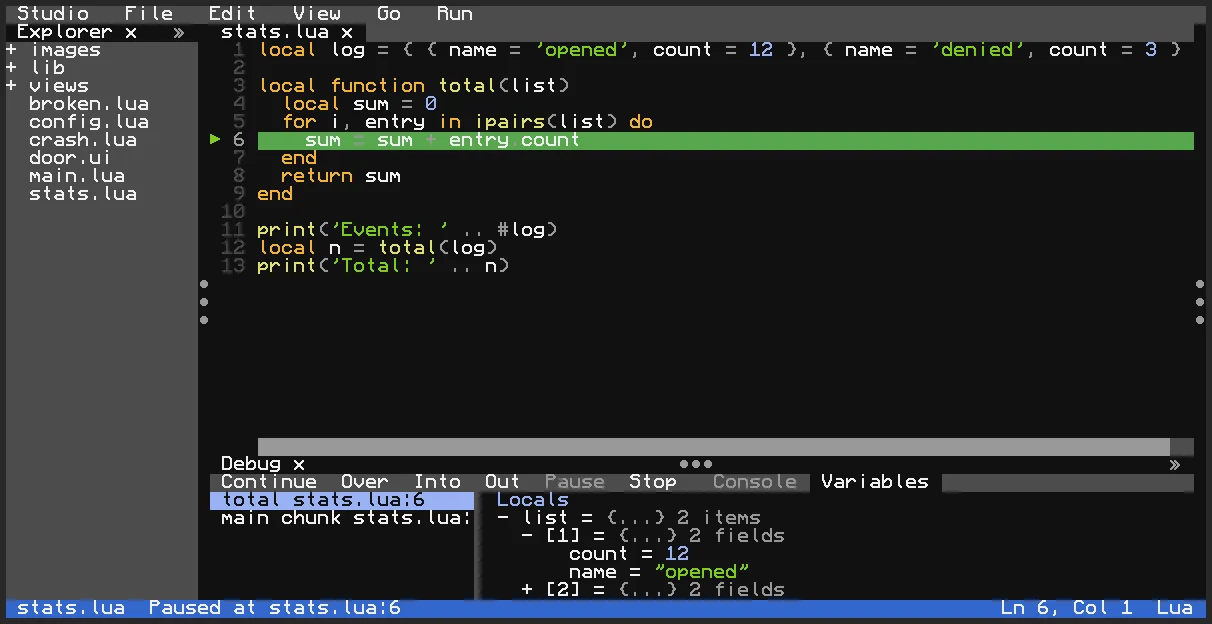Expand the views folder
This screenshot has height=624, width=1212.
click(x=11, y=86)
